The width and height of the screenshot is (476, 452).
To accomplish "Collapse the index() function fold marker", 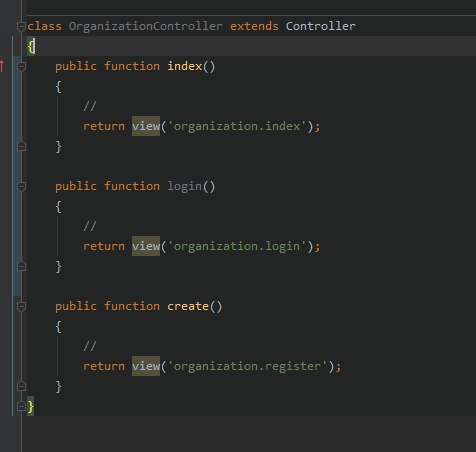I will (x=21, y=66).
